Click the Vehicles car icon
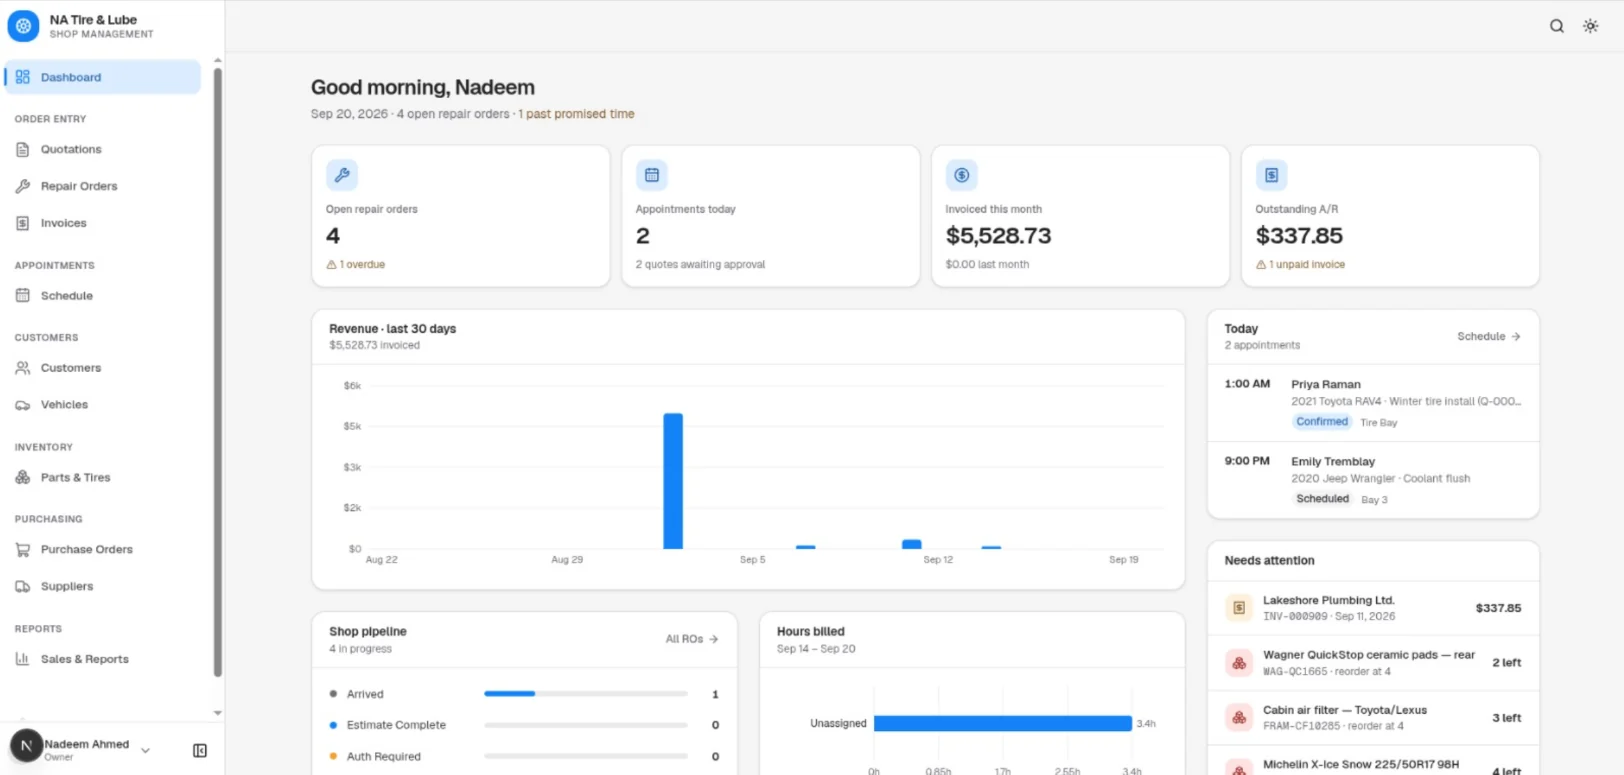1624x775 pixels. point(23,405)
